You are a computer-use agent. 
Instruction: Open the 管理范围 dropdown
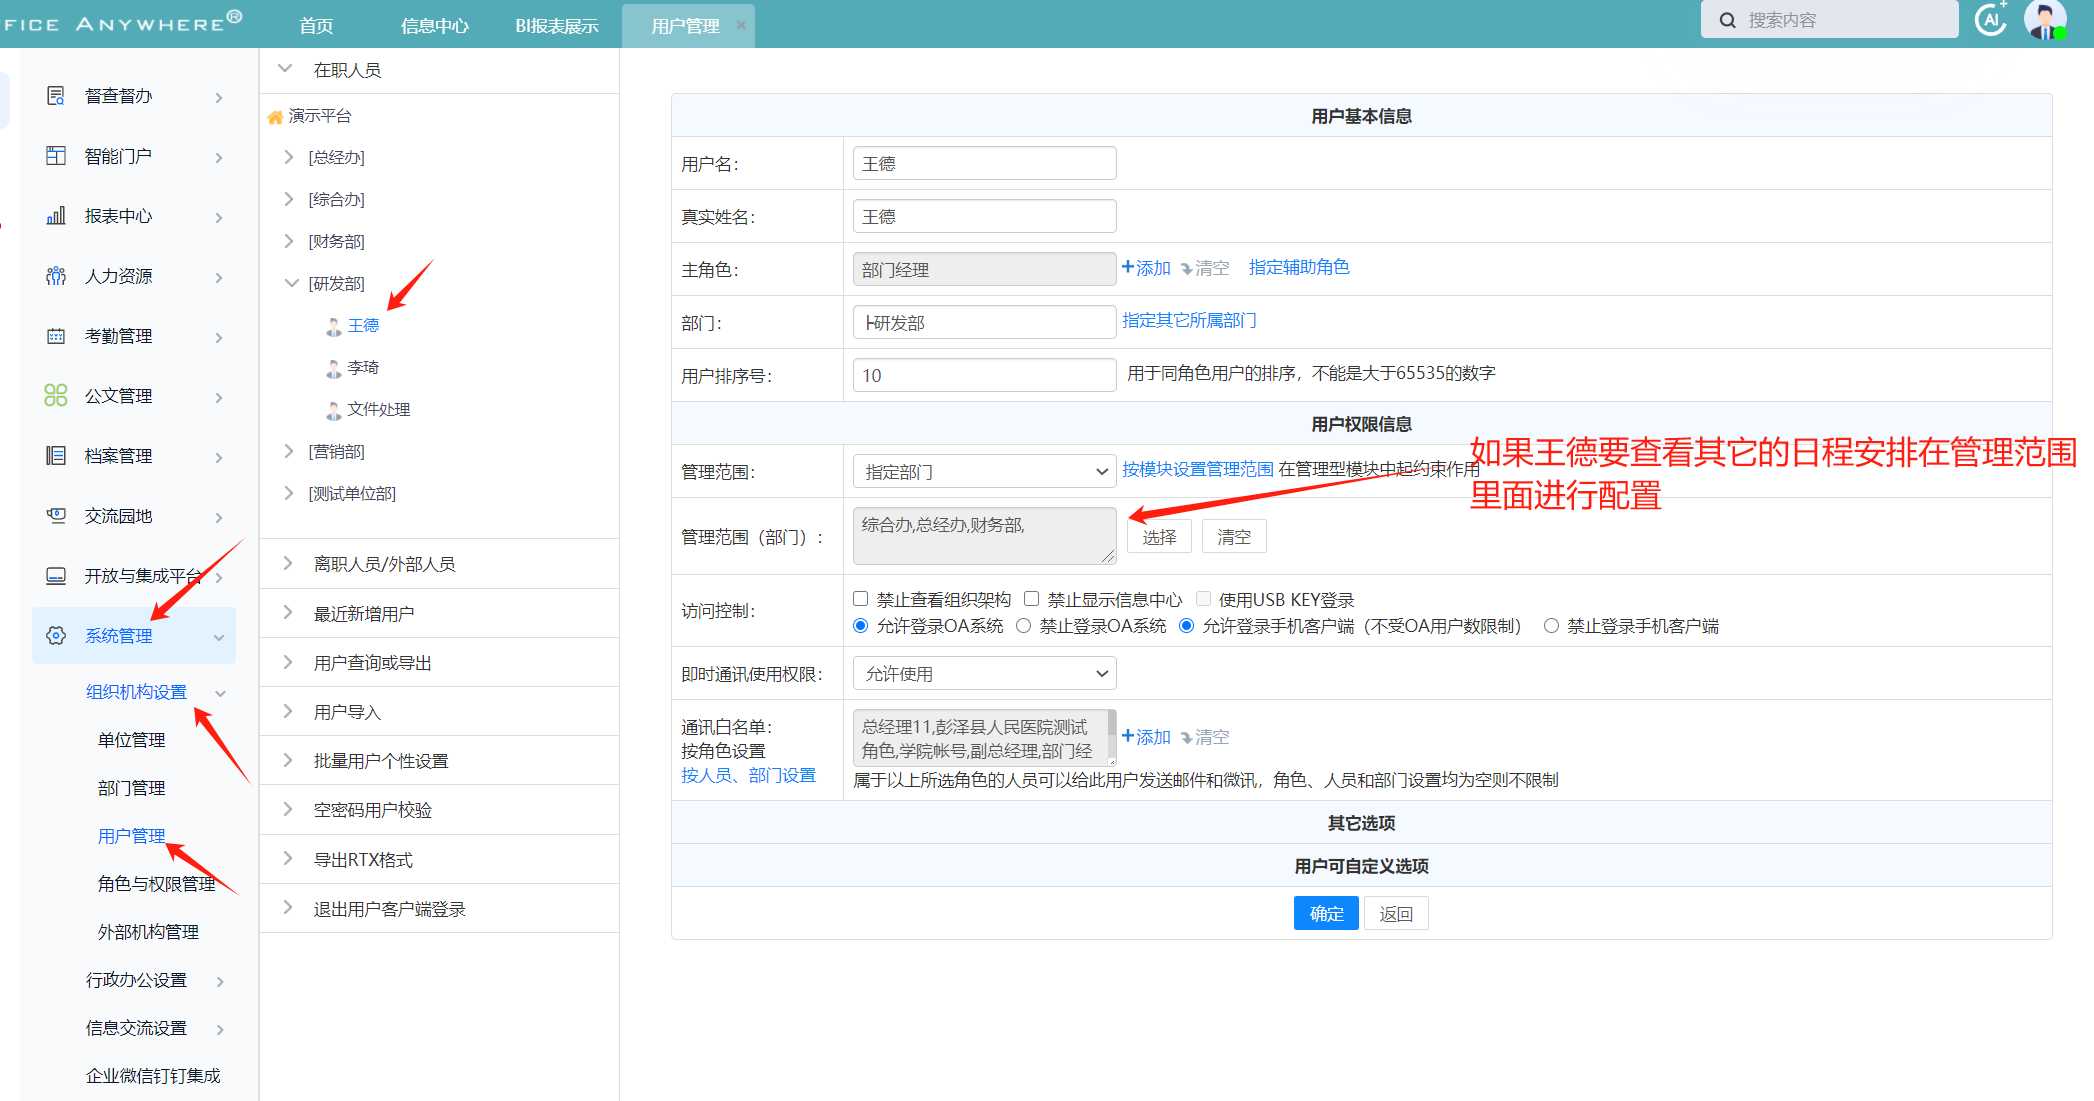click(984, 472)
